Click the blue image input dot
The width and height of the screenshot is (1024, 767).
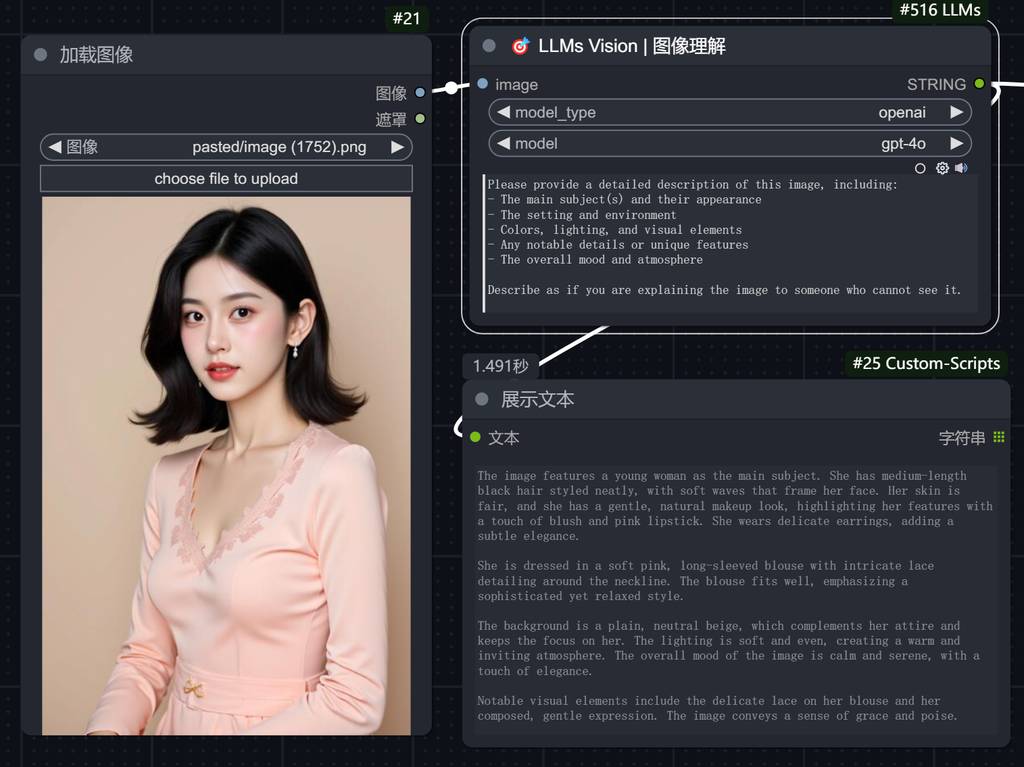coord(481,84)
